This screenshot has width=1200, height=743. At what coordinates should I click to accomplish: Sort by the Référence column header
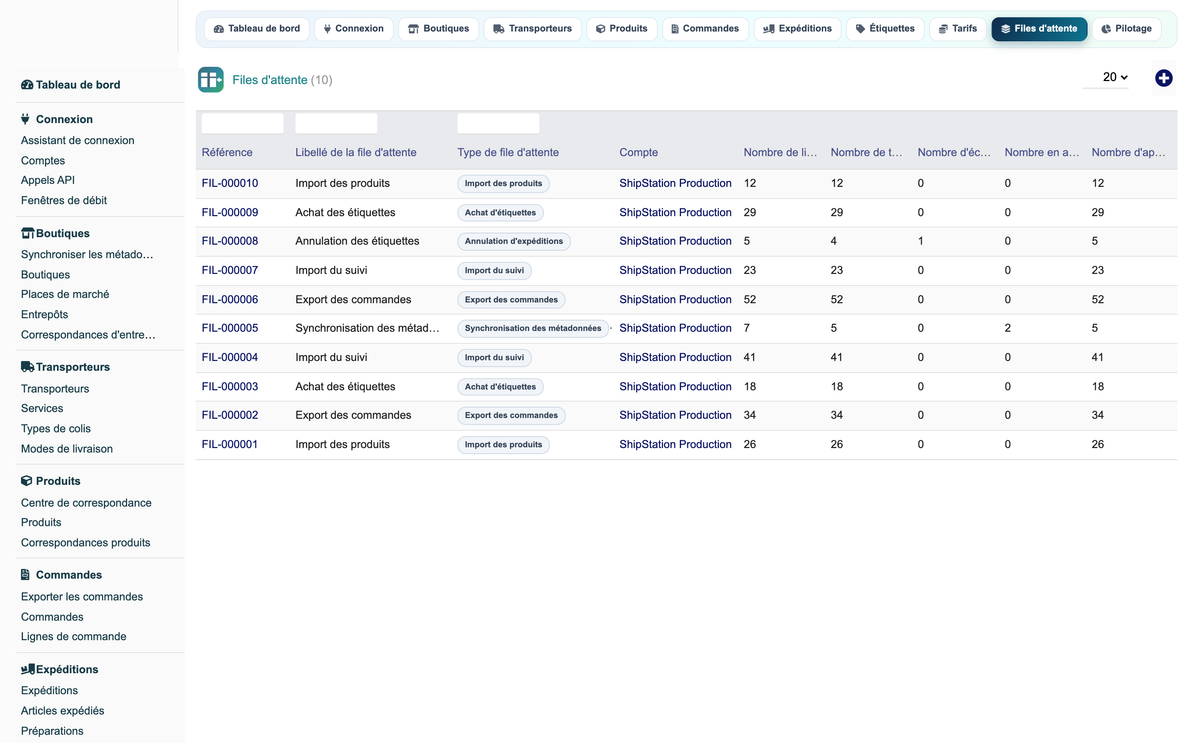click(x=227, y=153)
